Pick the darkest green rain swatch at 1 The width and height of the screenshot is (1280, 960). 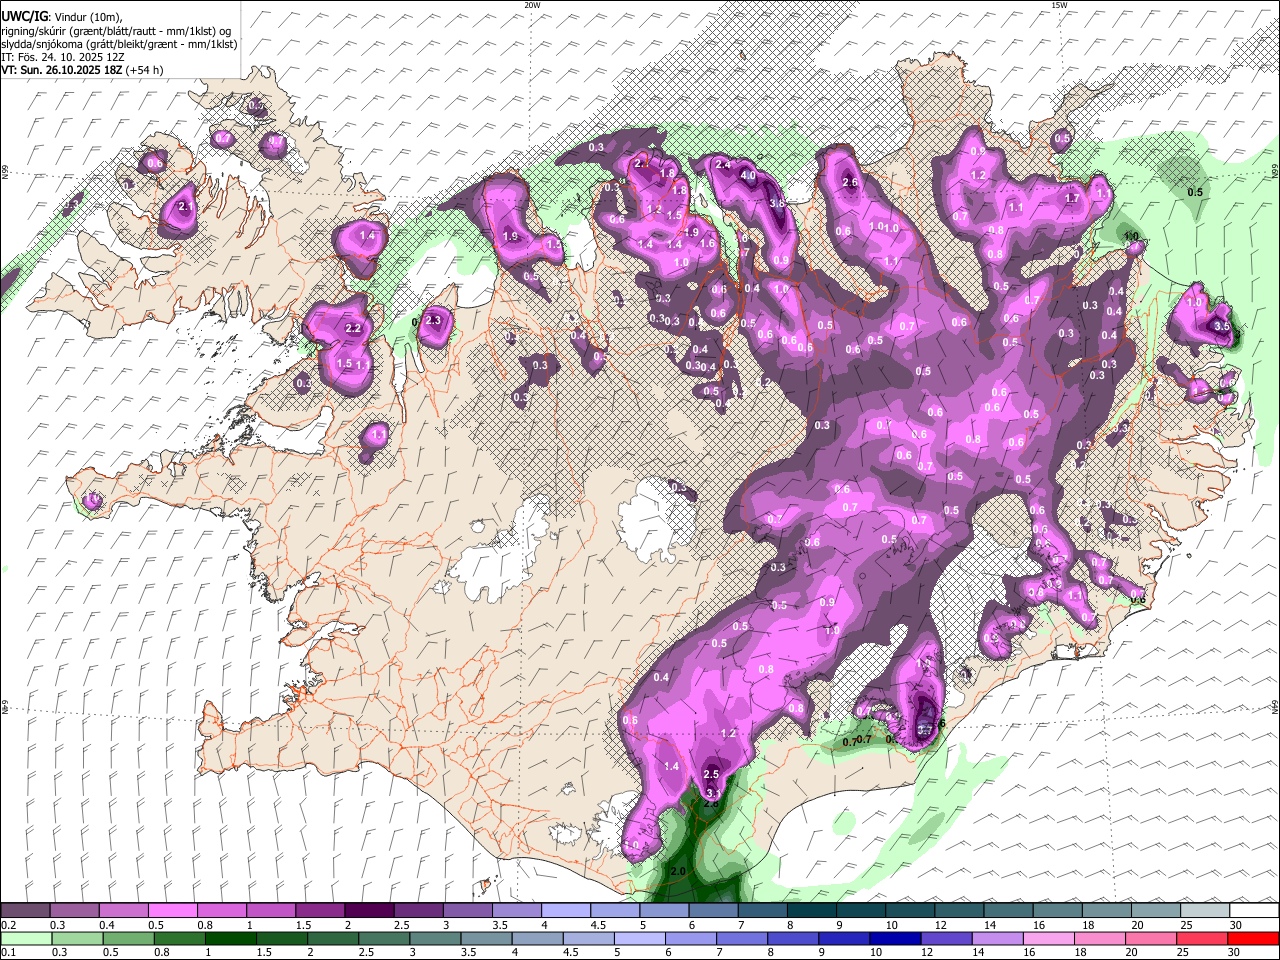pos(230,938)
